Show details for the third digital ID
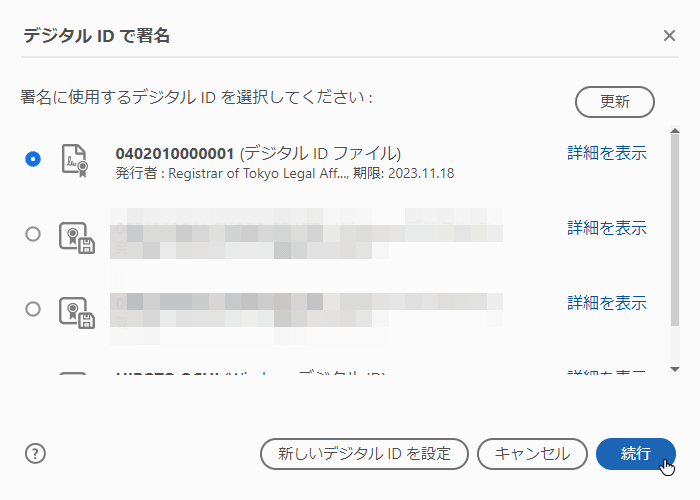This screenshot has width=700, height=500. (607, 303)
